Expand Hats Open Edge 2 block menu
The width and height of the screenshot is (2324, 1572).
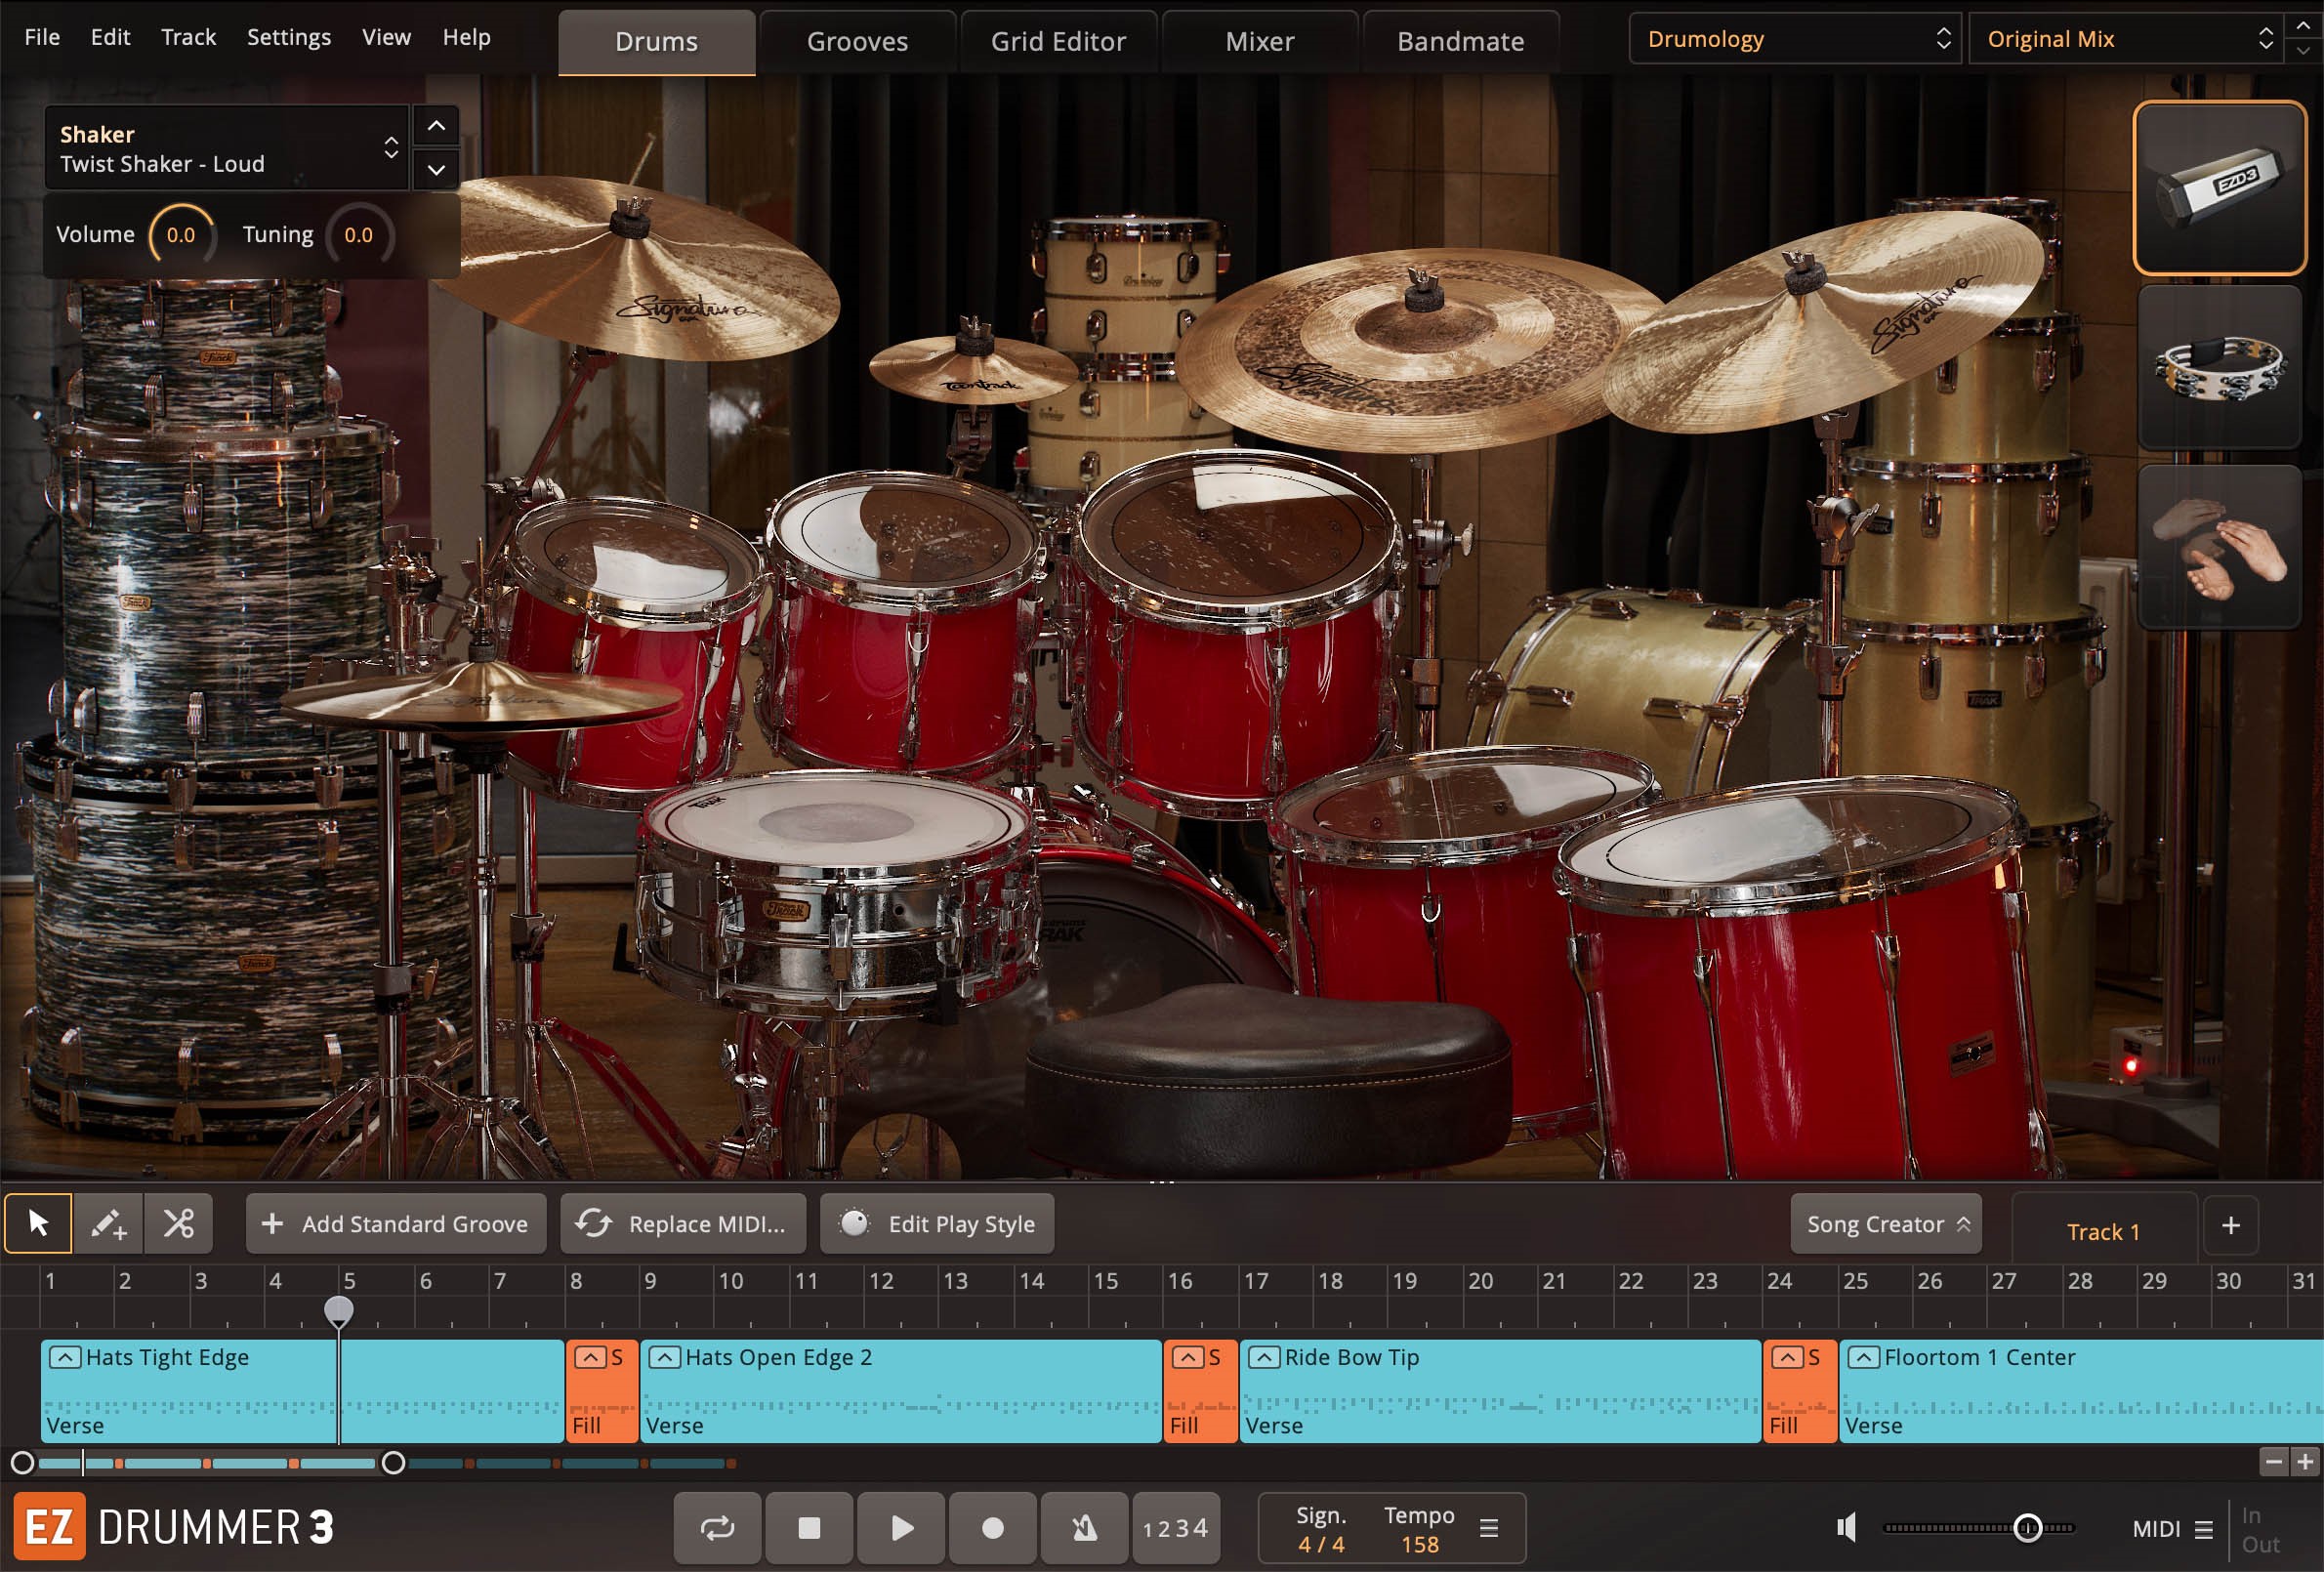[665, 1357]
